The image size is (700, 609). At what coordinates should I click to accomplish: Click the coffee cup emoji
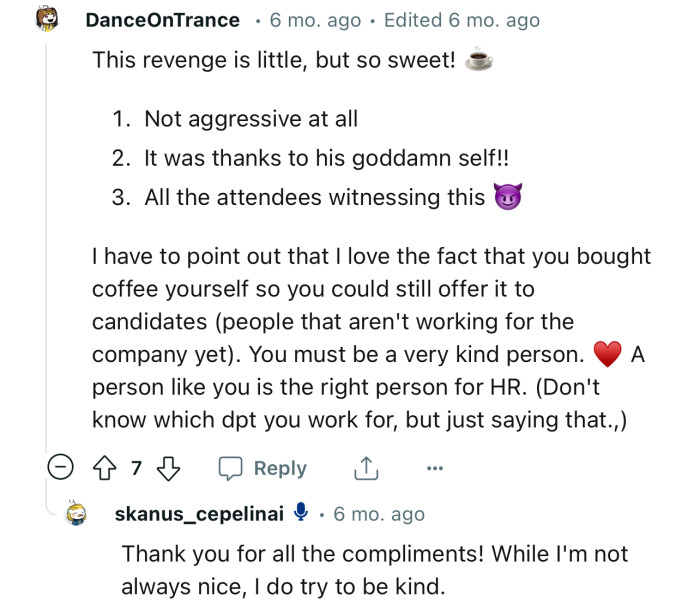[x=479, y=61]
